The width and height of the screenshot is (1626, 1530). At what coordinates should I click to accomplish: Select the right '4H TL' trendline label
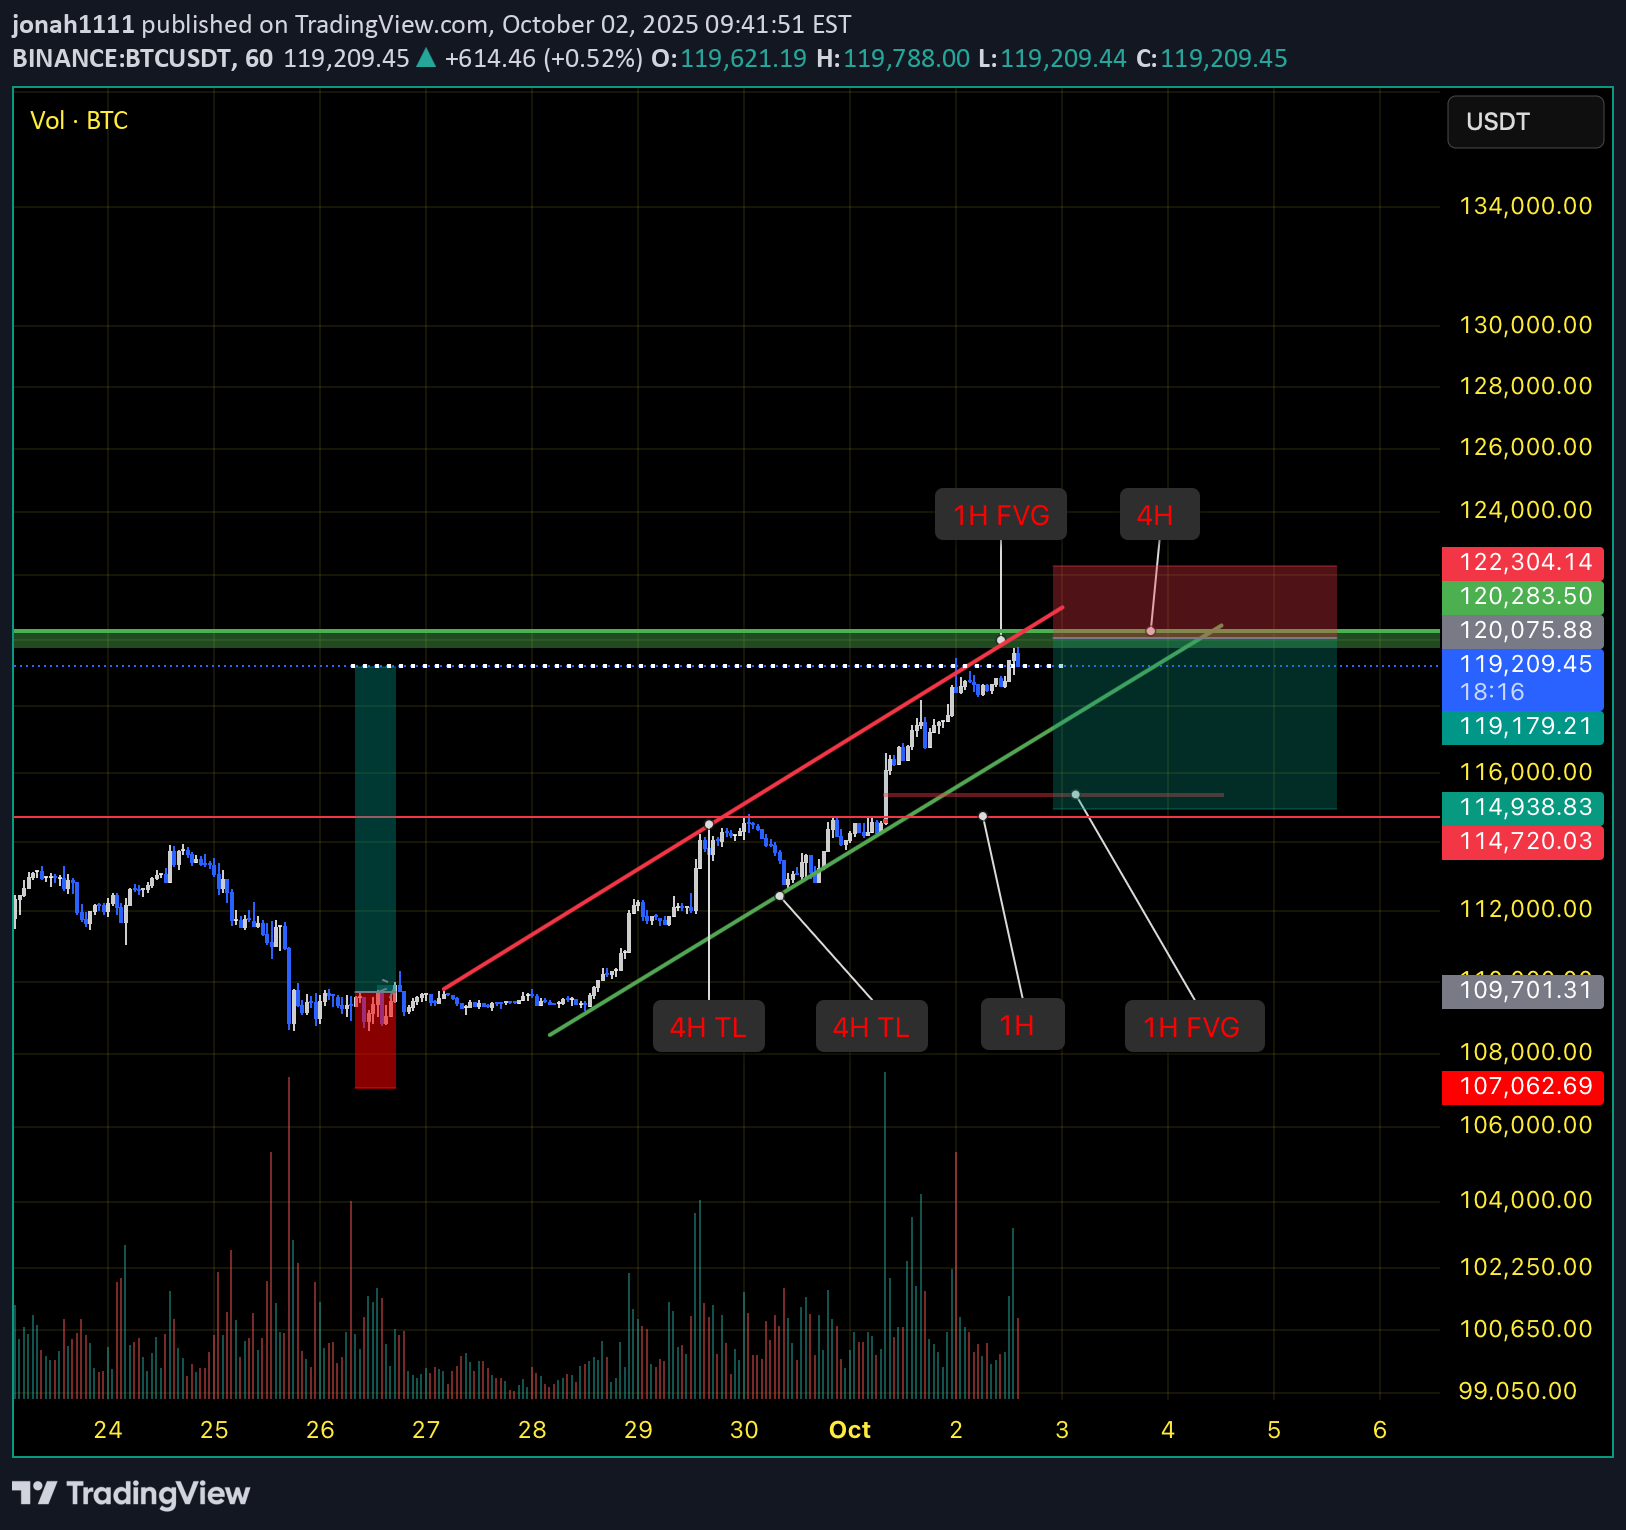pyautogui.click(x=871, y=1025)
